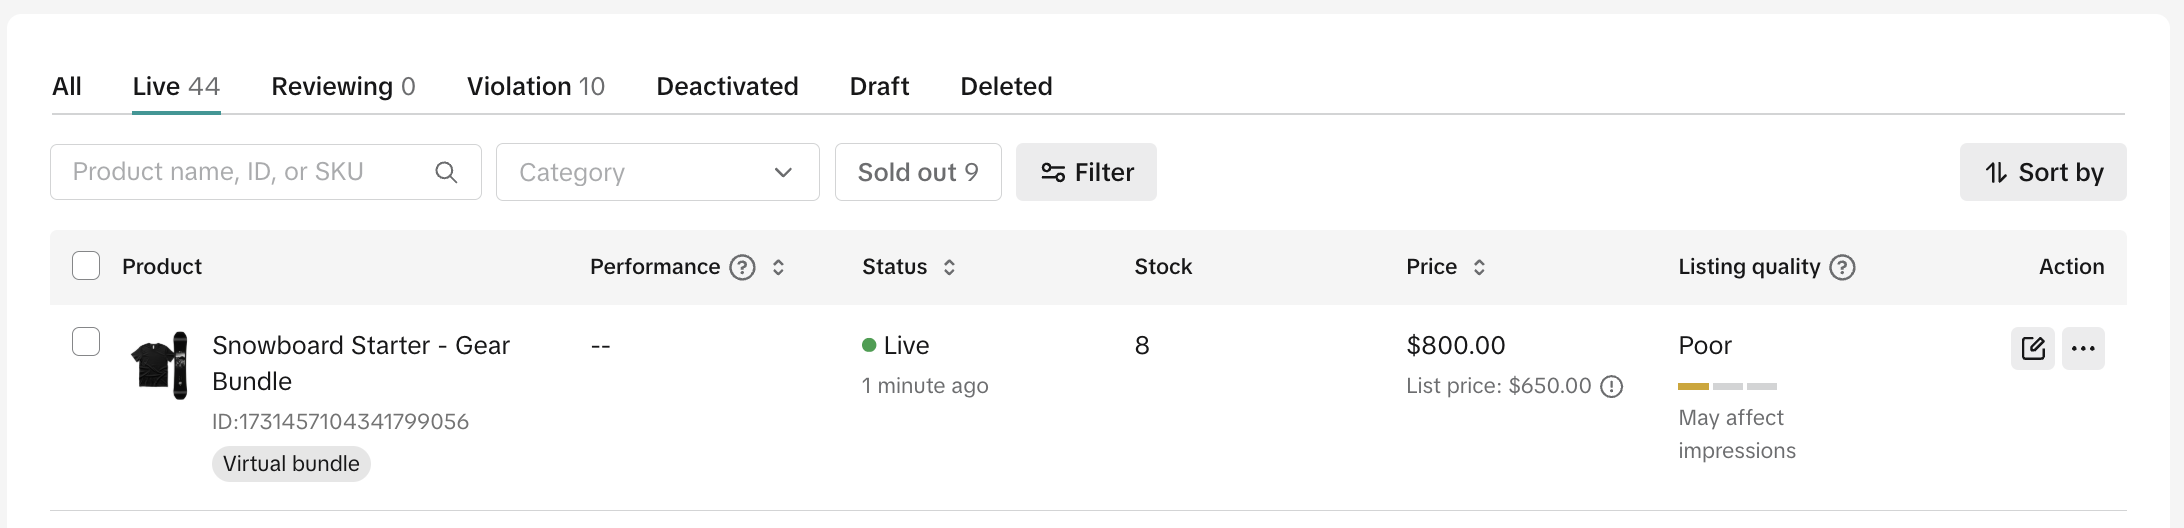Sort by Price column arrows
The image size is (2184, 528).
pos(1479,267)
